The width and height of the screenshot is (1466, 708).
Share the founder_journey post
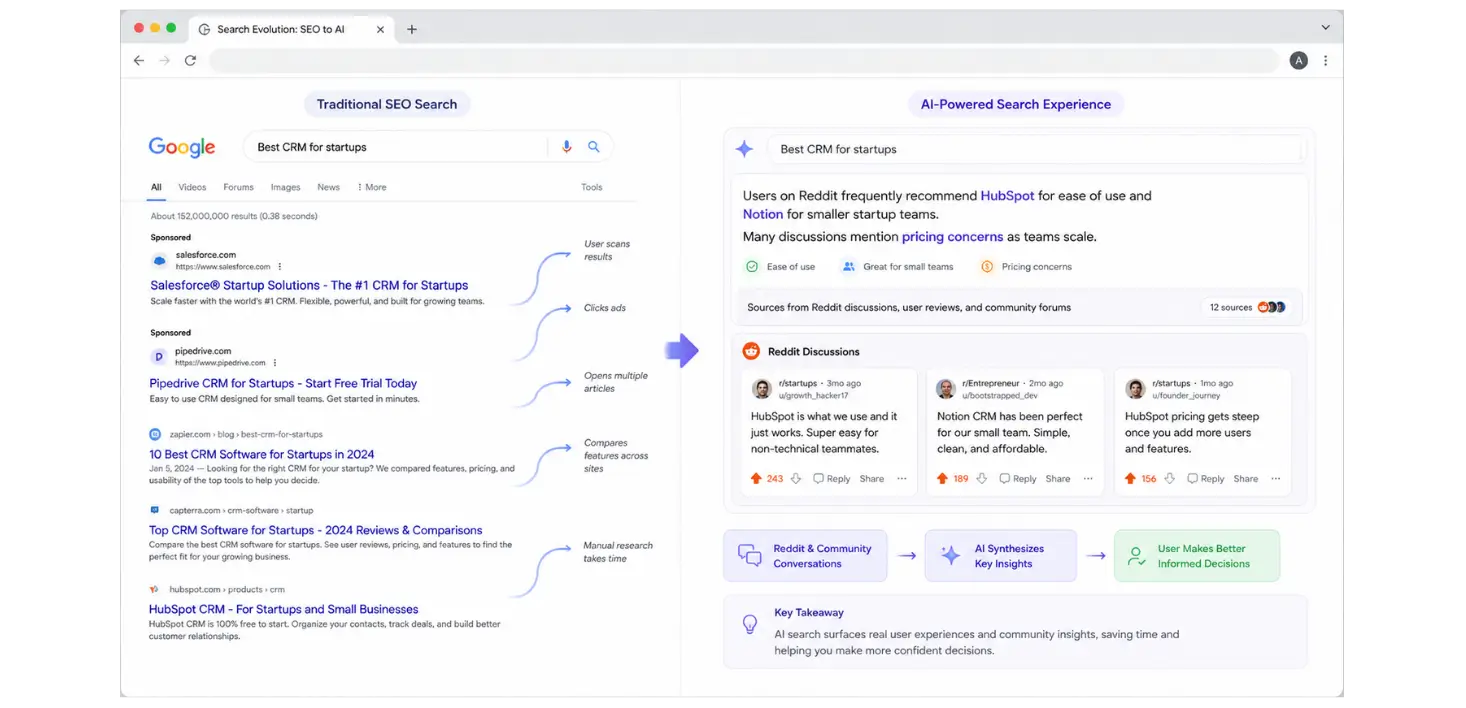coord(1246,479)
